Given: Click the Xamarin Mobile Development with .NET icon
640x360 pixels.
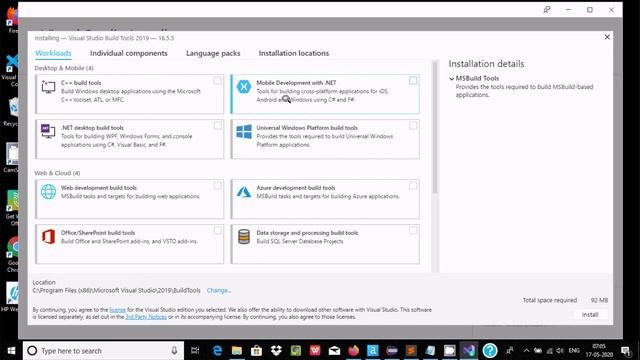Looking at the screenshot, I should pos(244,87).
